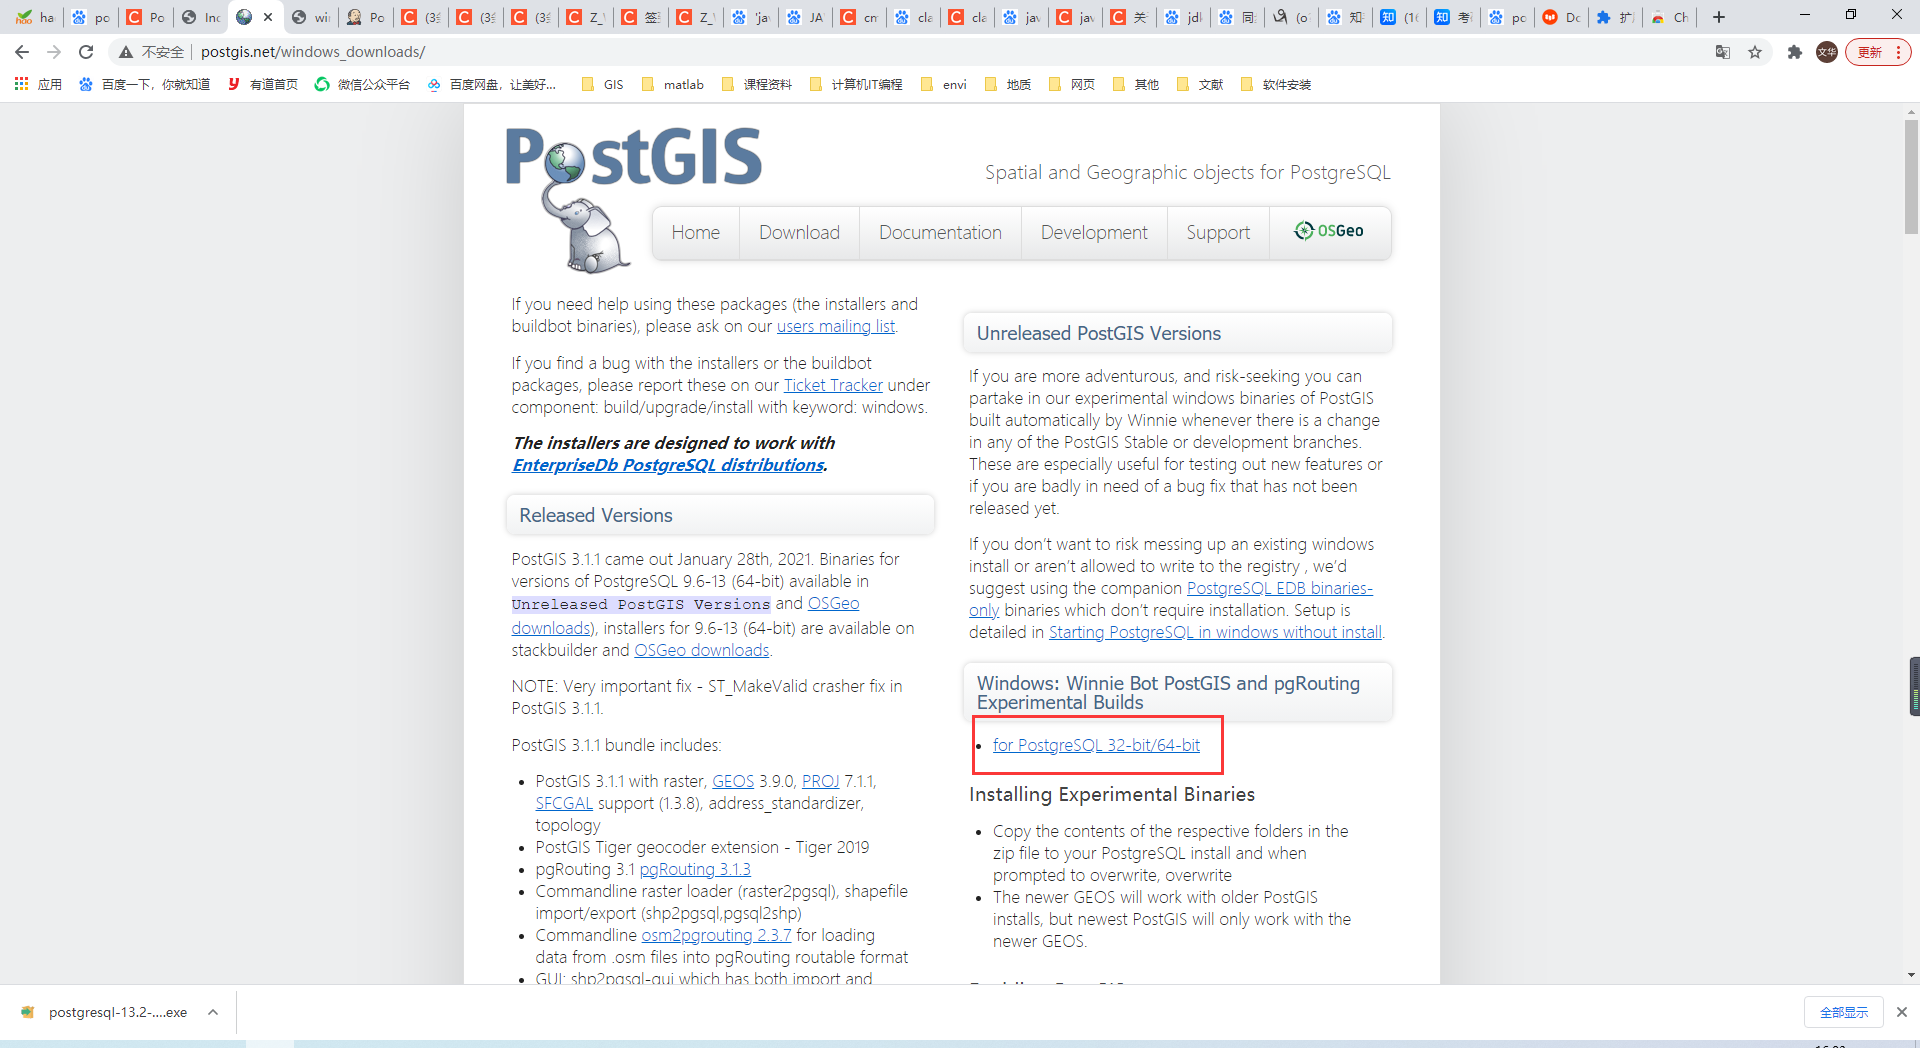Click the Released Versions heading
Viewport: 1920px width, 1048px height.
click(x=596, y=516)
